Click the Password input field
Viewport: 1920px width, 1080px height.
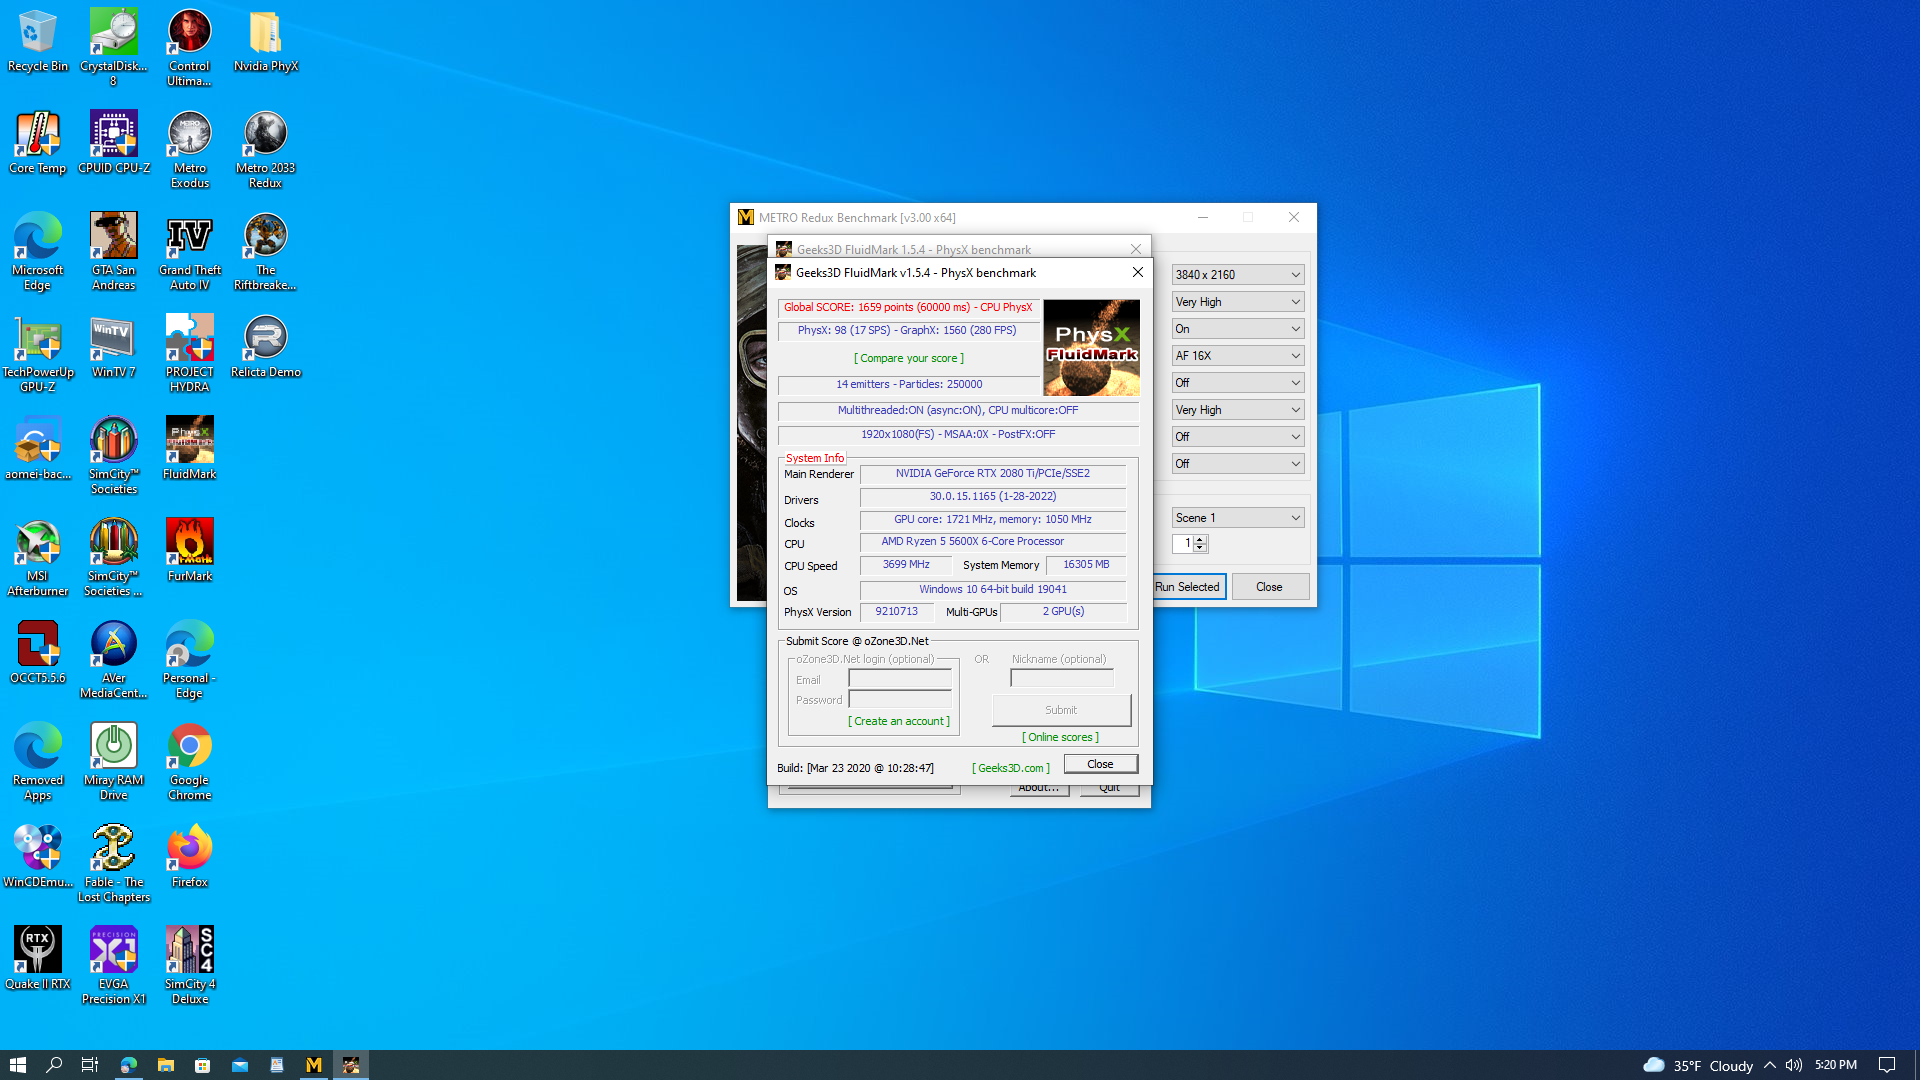900,699
